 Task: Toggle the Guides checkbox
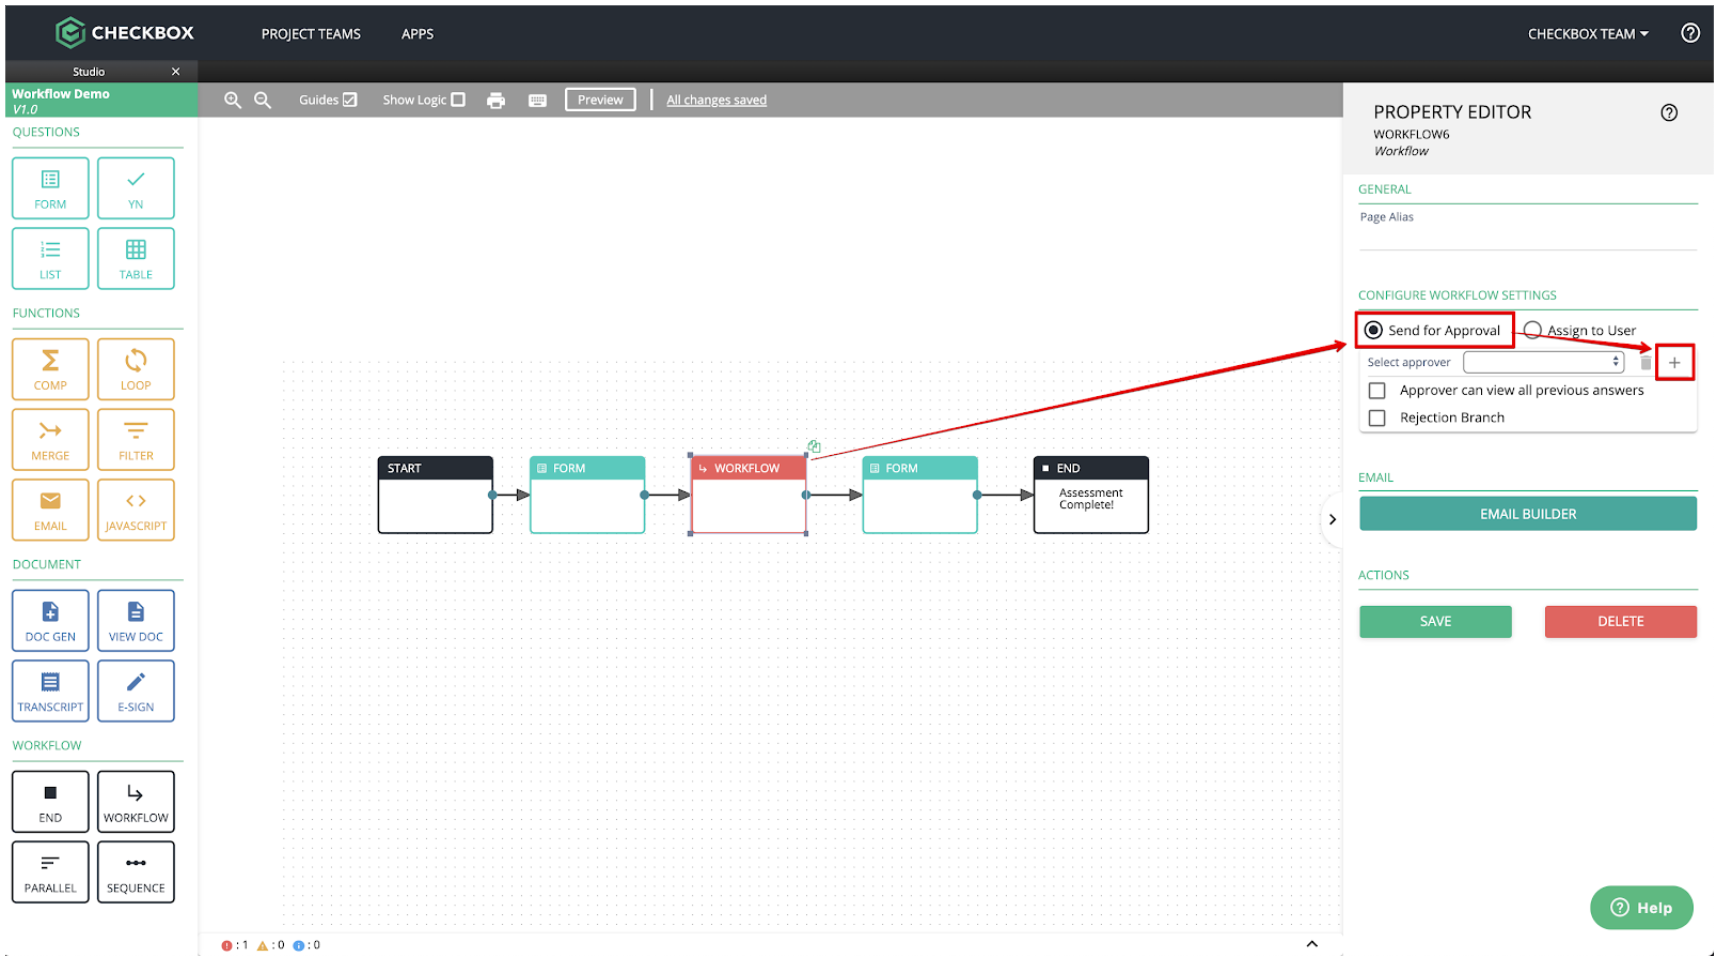350,100
